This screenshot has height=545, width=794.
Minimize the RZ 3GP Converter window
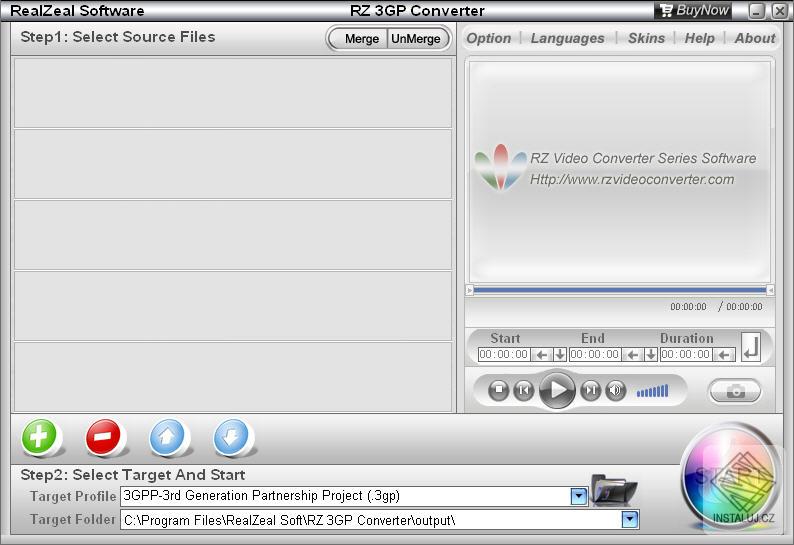pos(757,11)
